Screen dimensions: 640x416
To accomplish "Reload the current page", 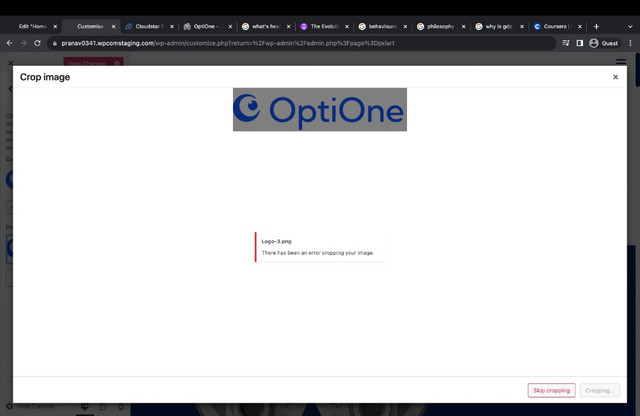I will click(37, 43).
